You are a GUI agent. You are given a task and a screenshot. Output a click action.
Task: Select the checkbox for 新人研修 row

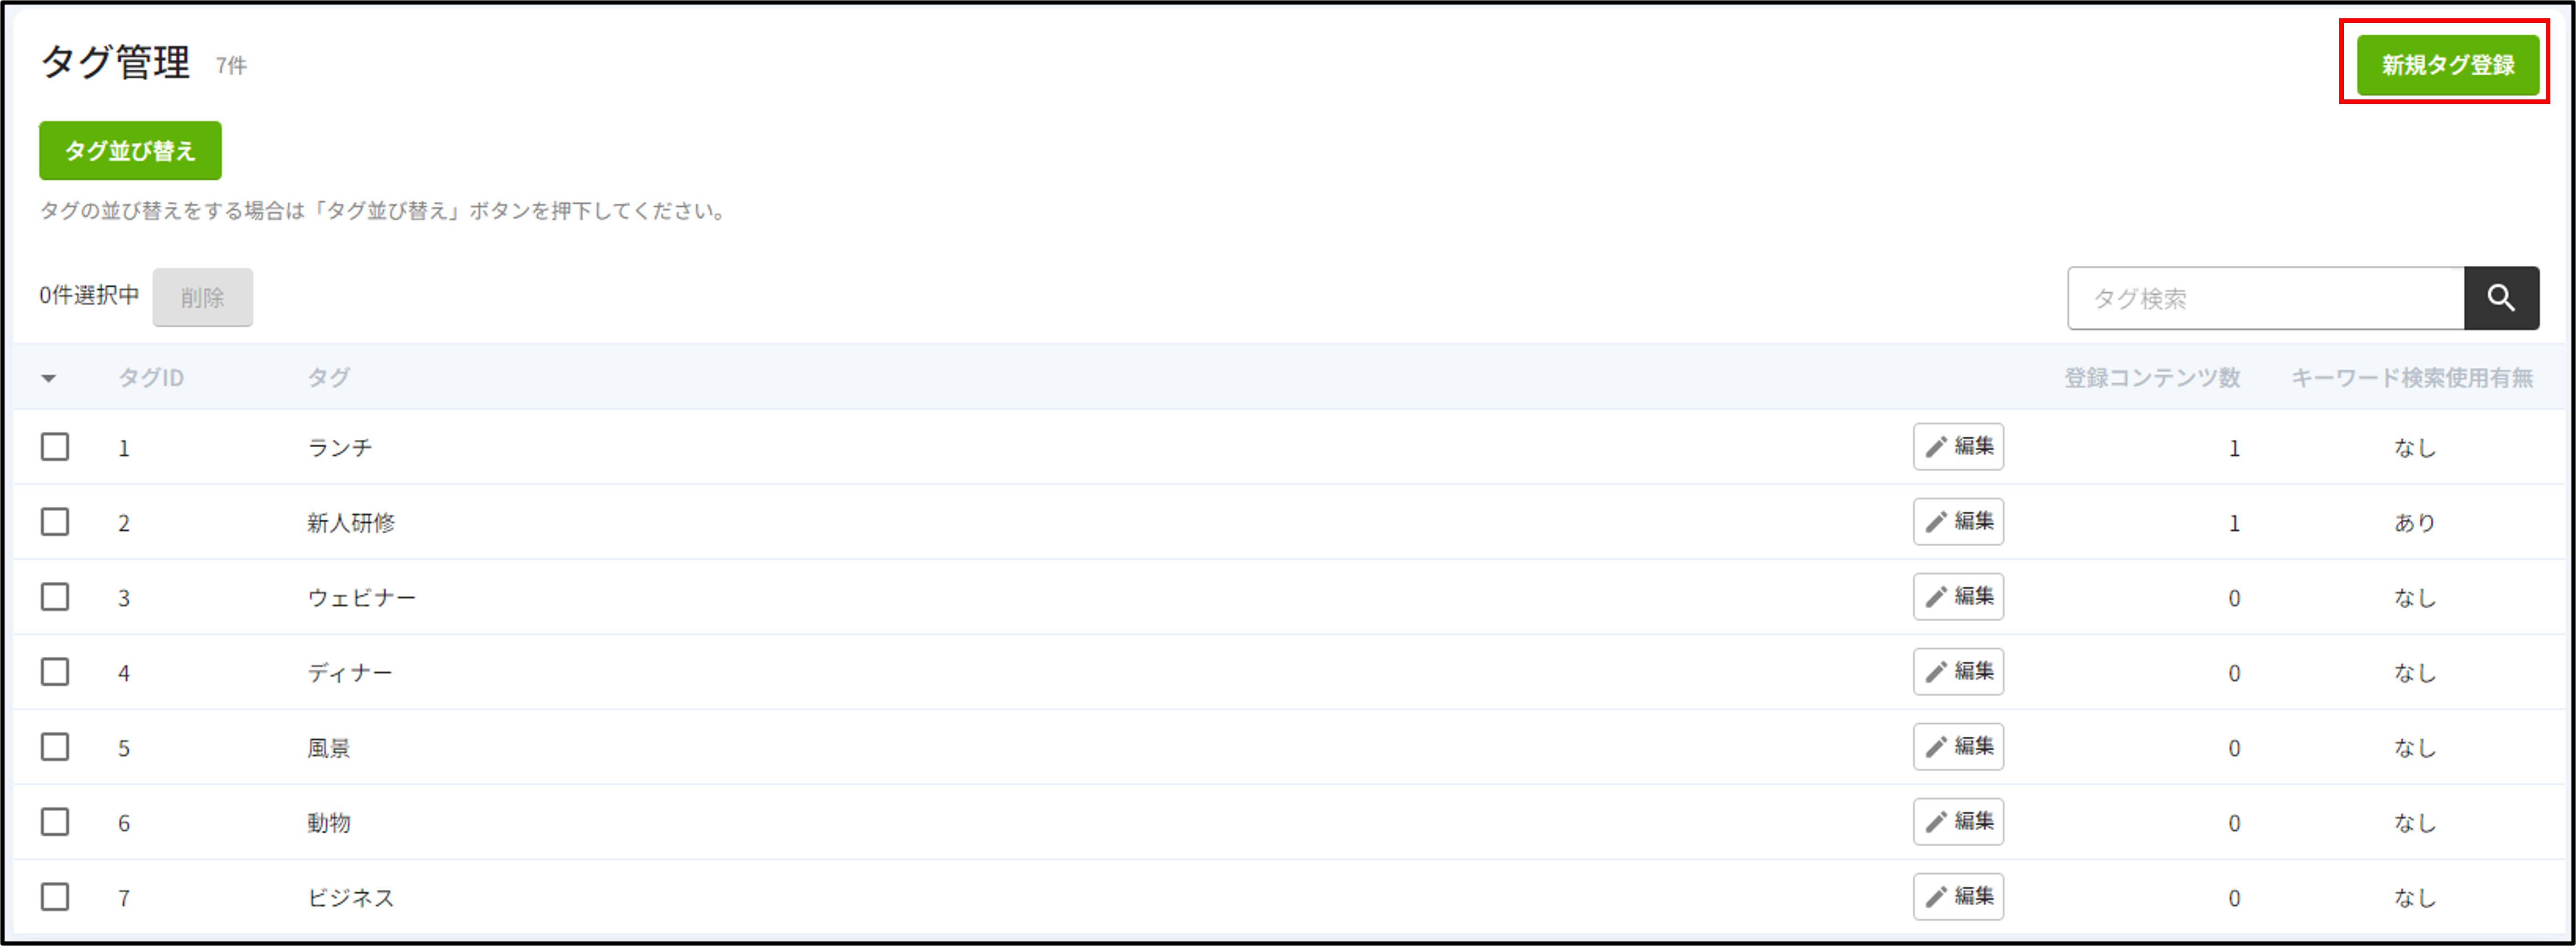55,522
